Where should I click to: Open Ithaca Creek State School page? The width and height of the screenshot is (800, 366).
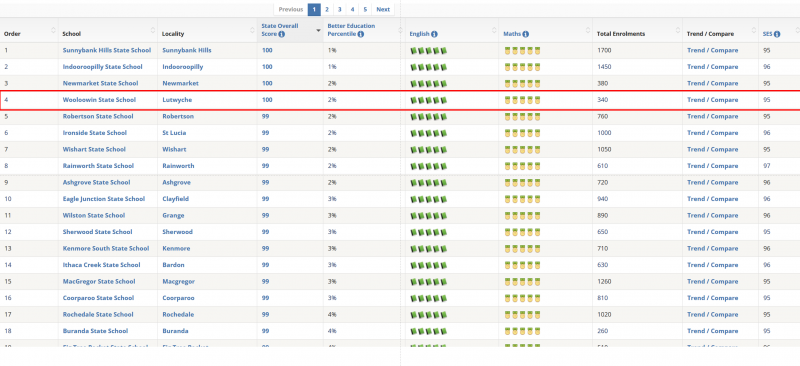coord(102,265)
